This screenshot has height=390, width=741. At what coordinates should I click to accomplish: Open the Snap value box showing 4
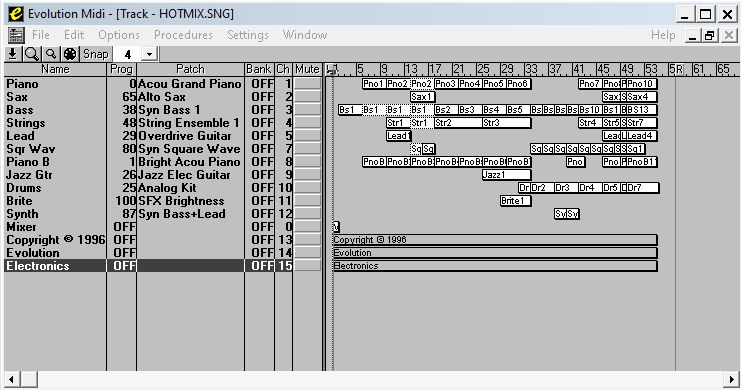pos(128,54)
